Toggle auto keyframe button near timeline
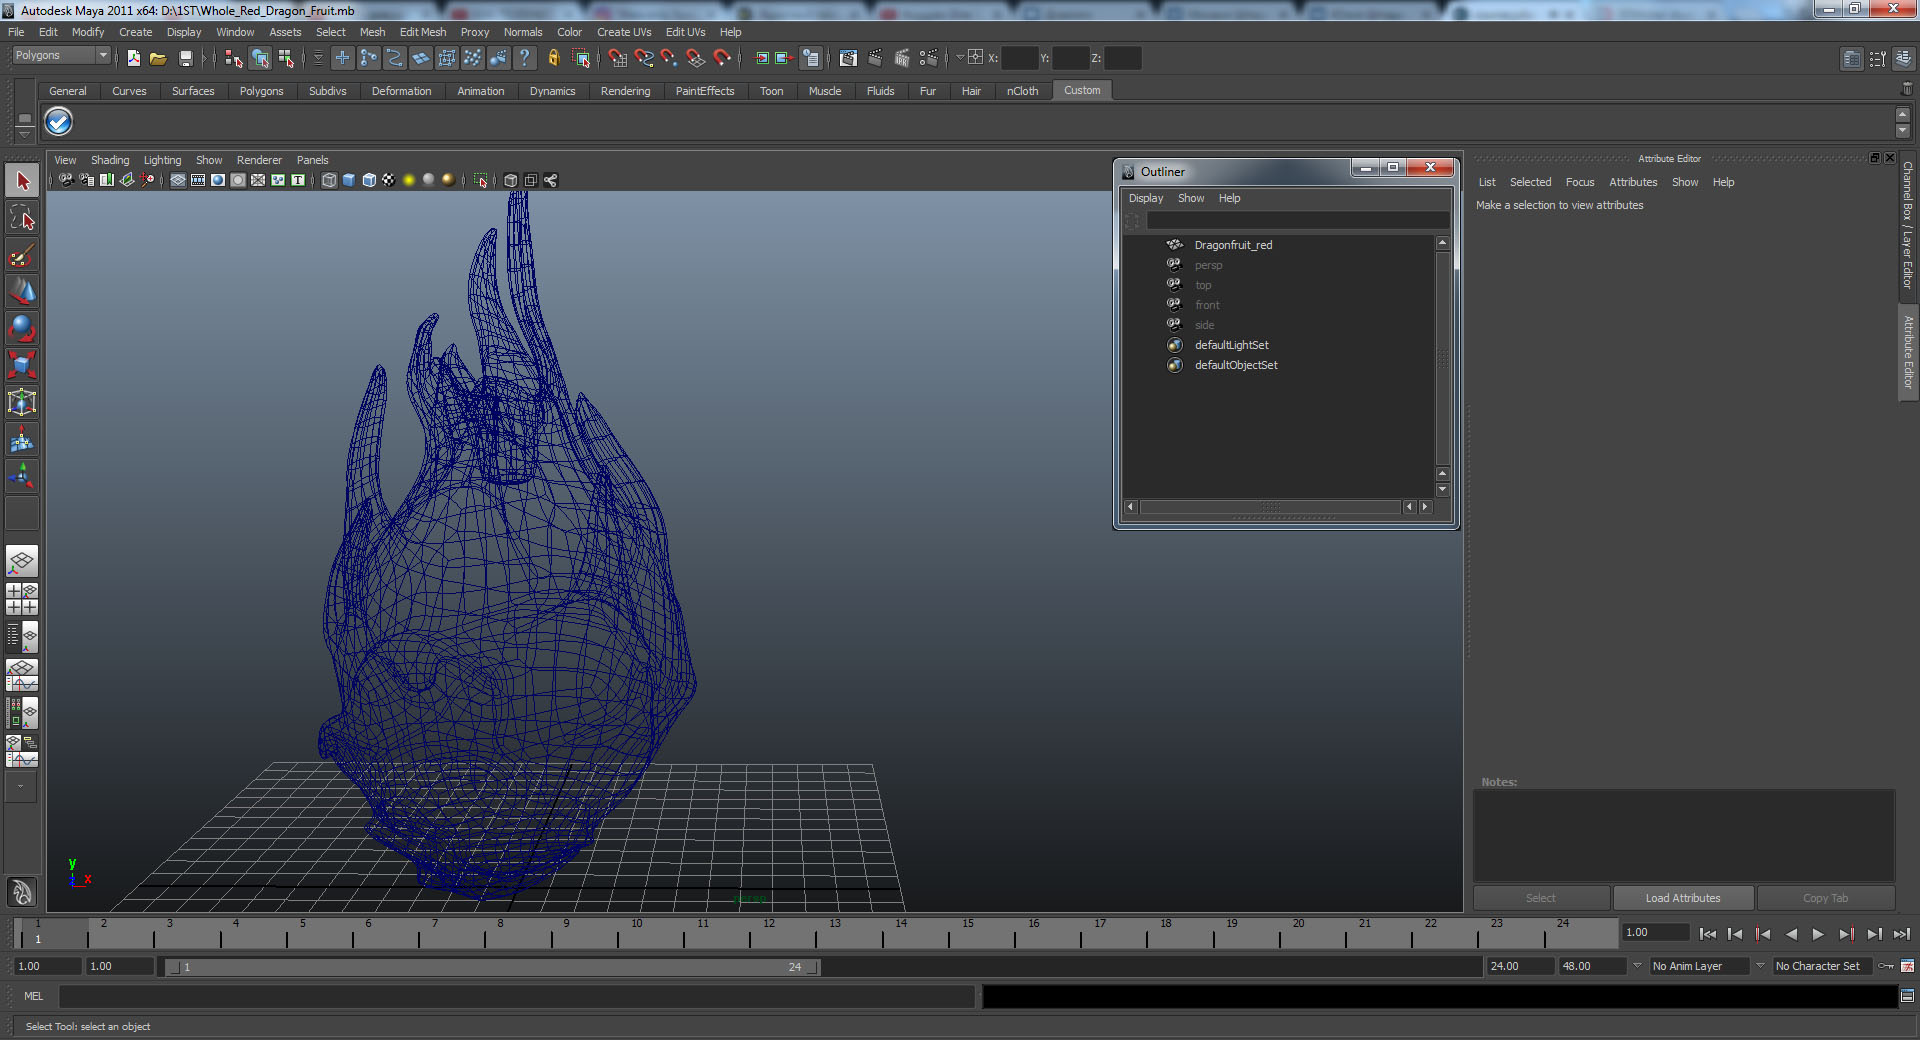Viewport: 1920px width, 1040px height. pyautogui.click(x=1886, y=966)
